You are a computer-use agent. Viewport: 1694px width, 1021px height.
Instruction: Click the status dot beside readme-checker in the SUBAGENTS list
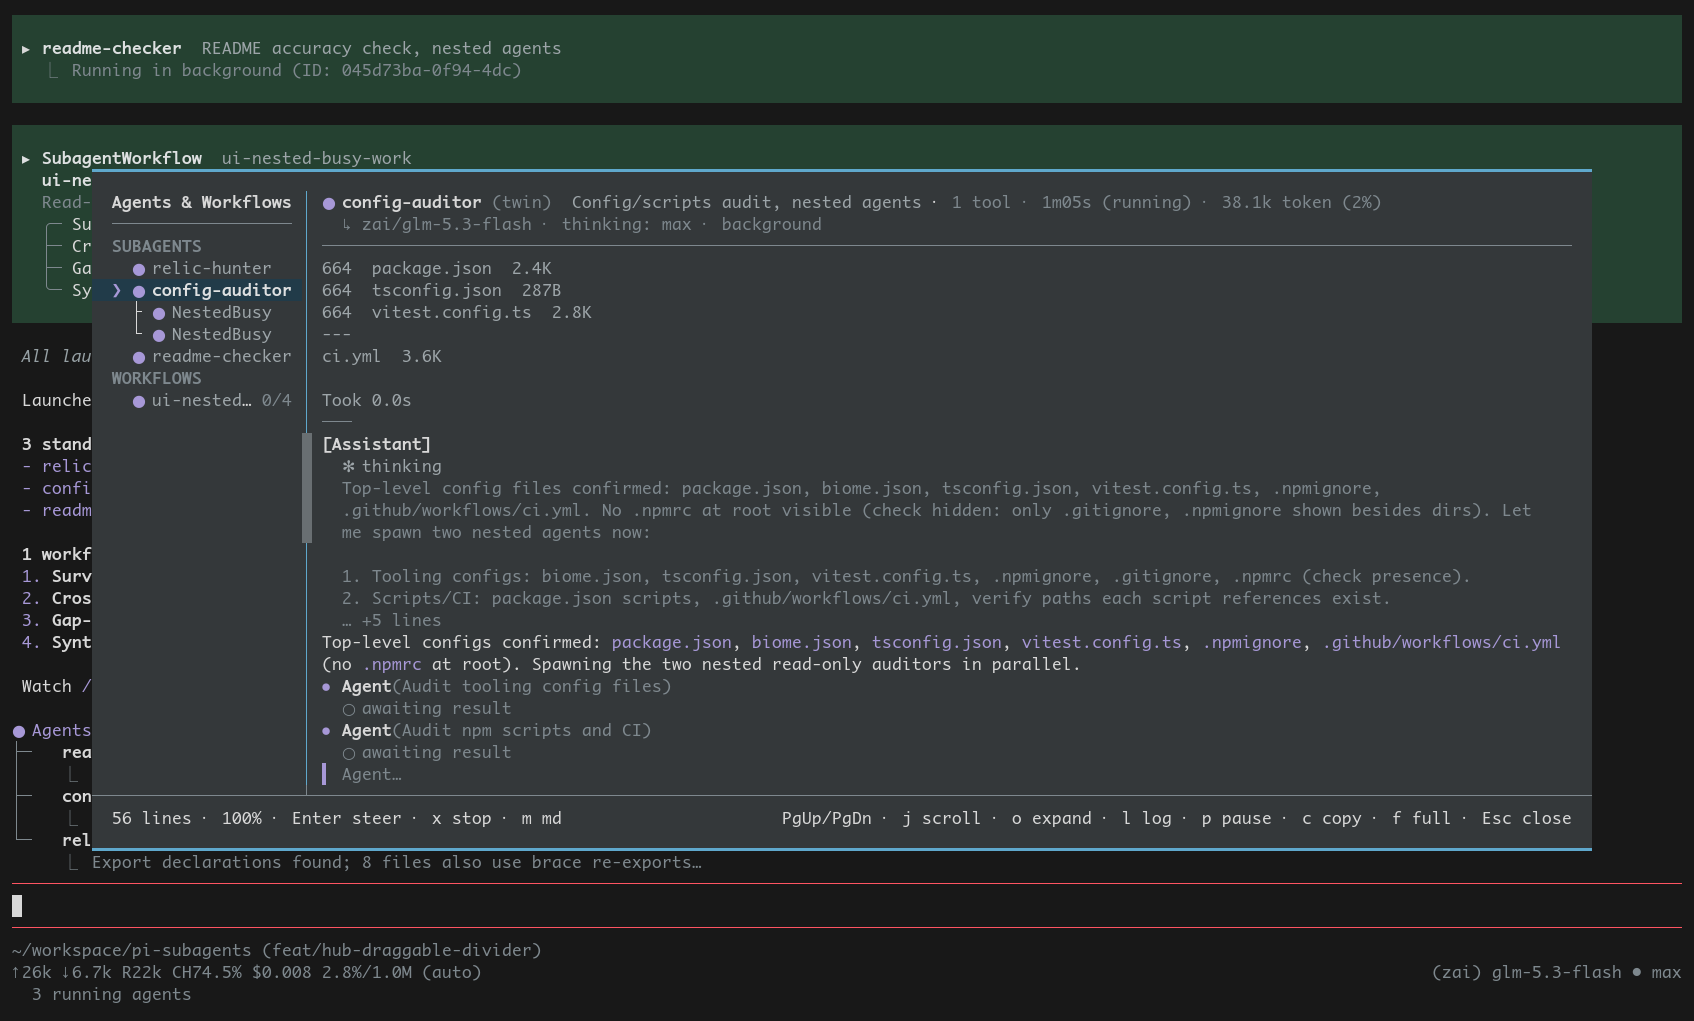pyautogui.click(x=139, y=357)
